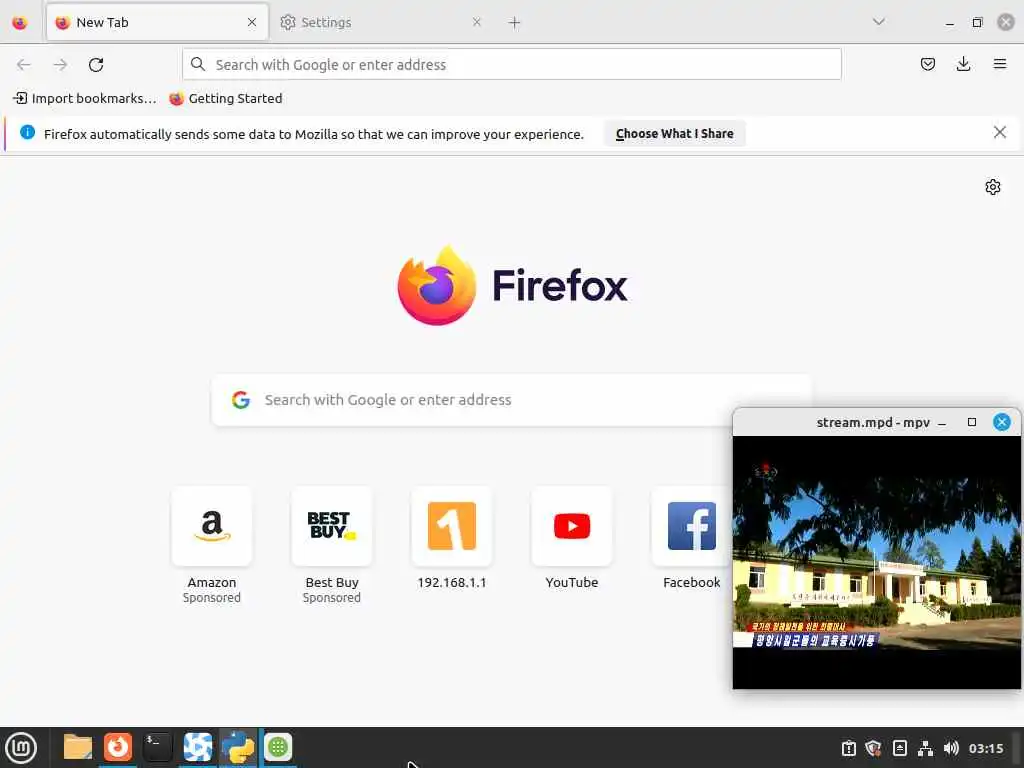
Task: Open the Downloads panel icon
Action: coord(963,64)
